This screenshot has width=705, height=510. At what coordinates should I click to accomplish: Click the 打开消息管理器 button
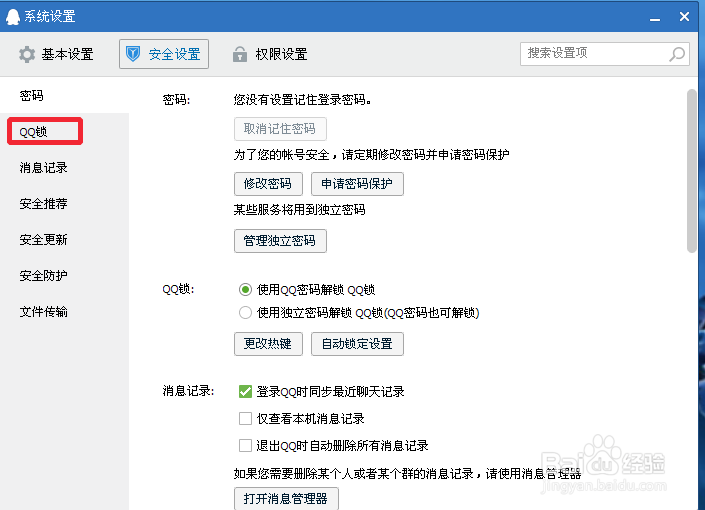[286, 499]
